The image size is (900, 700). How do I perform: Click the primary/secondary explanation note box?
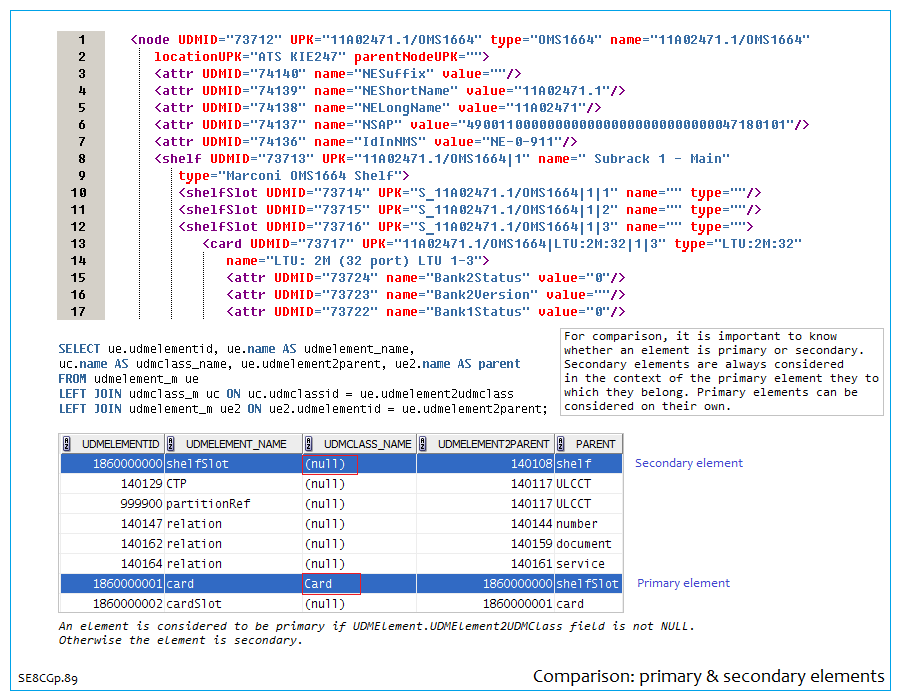coord(720,371)
